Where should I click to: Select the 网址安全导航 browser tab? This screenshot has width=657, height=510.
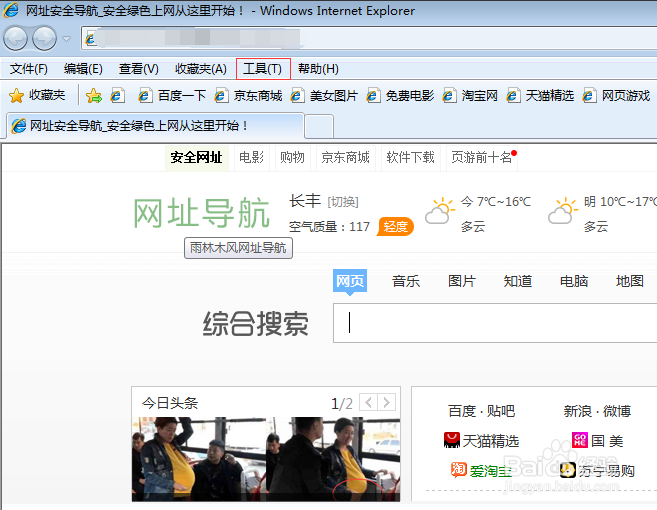155,125
